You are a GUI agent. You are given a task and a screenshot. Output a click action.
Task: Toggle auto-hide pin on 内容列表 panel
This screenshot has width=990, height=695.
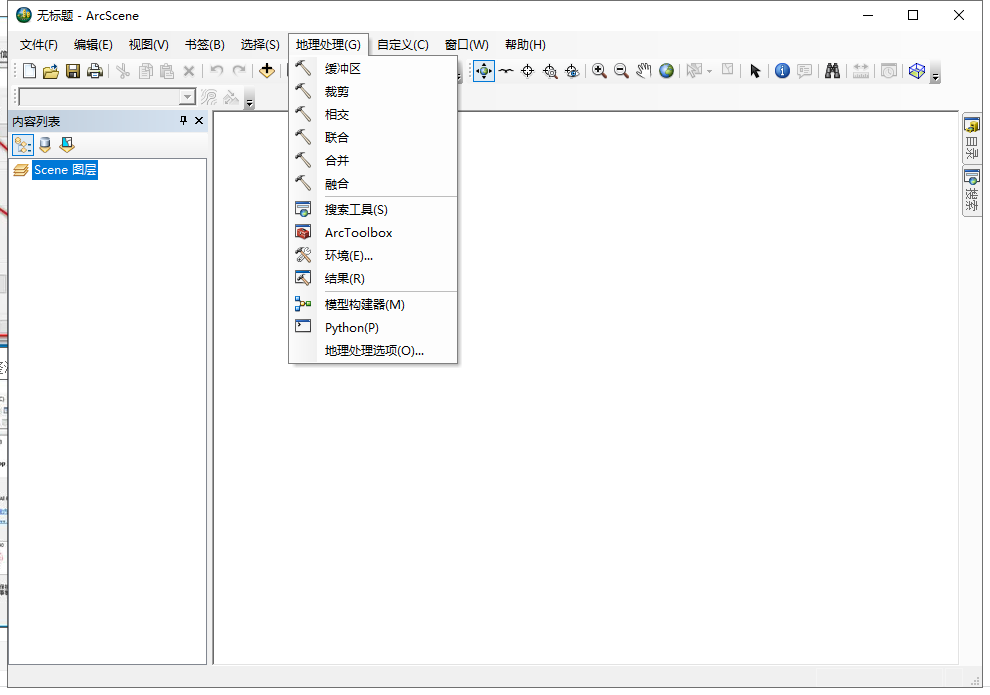(x=183, y=121)
